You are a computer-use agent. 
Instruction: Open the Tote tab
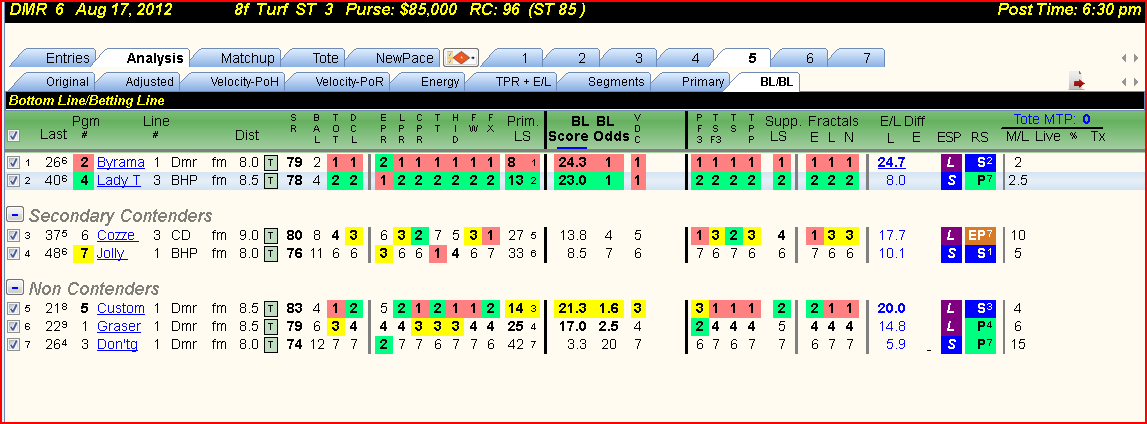click(x=326, y=58)
